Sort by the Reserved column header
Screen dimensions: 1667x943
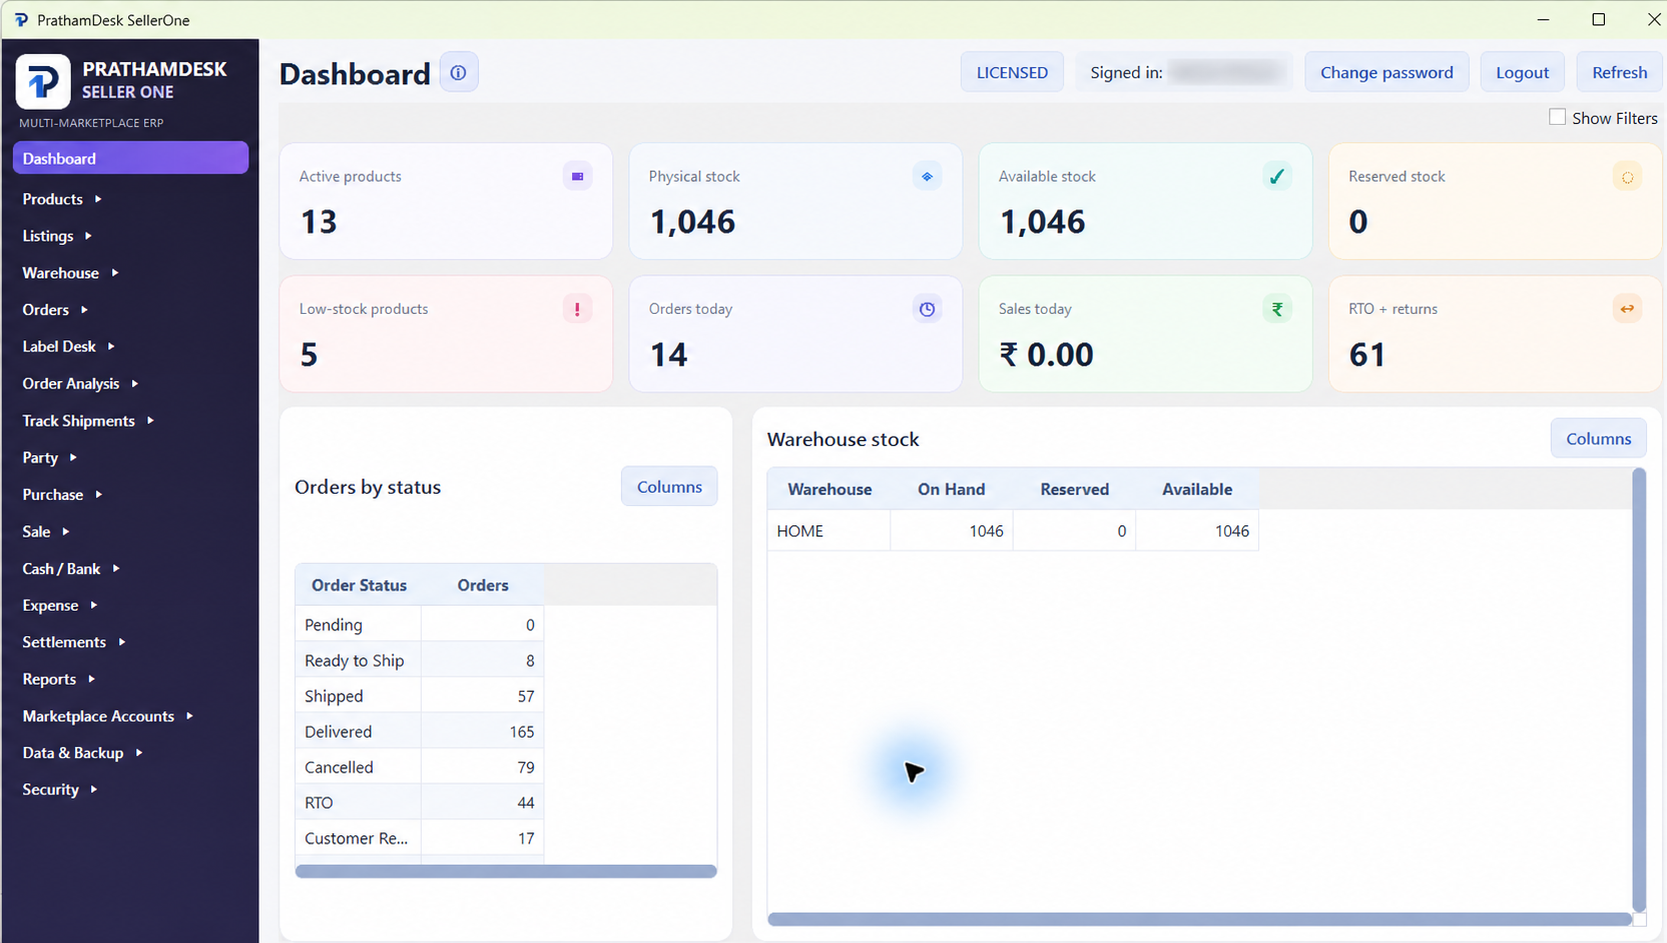[x=1074, y=489]
